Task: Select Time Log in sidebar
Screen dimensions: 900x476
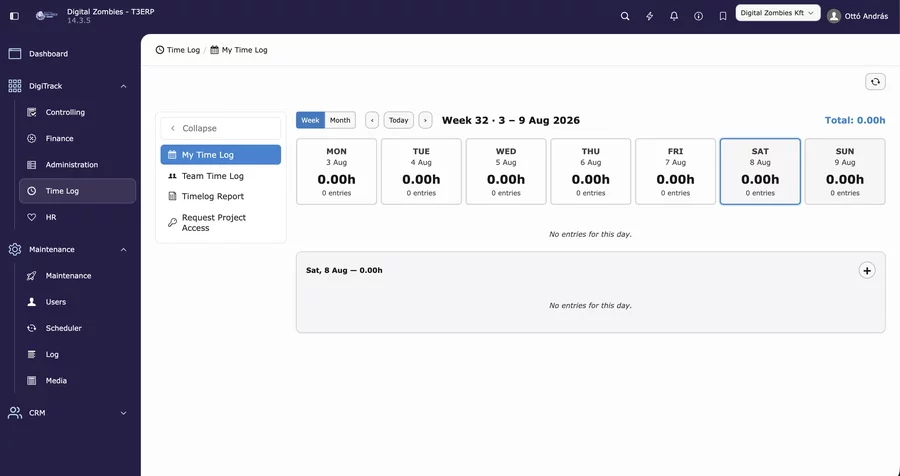Action: point(77,191)
